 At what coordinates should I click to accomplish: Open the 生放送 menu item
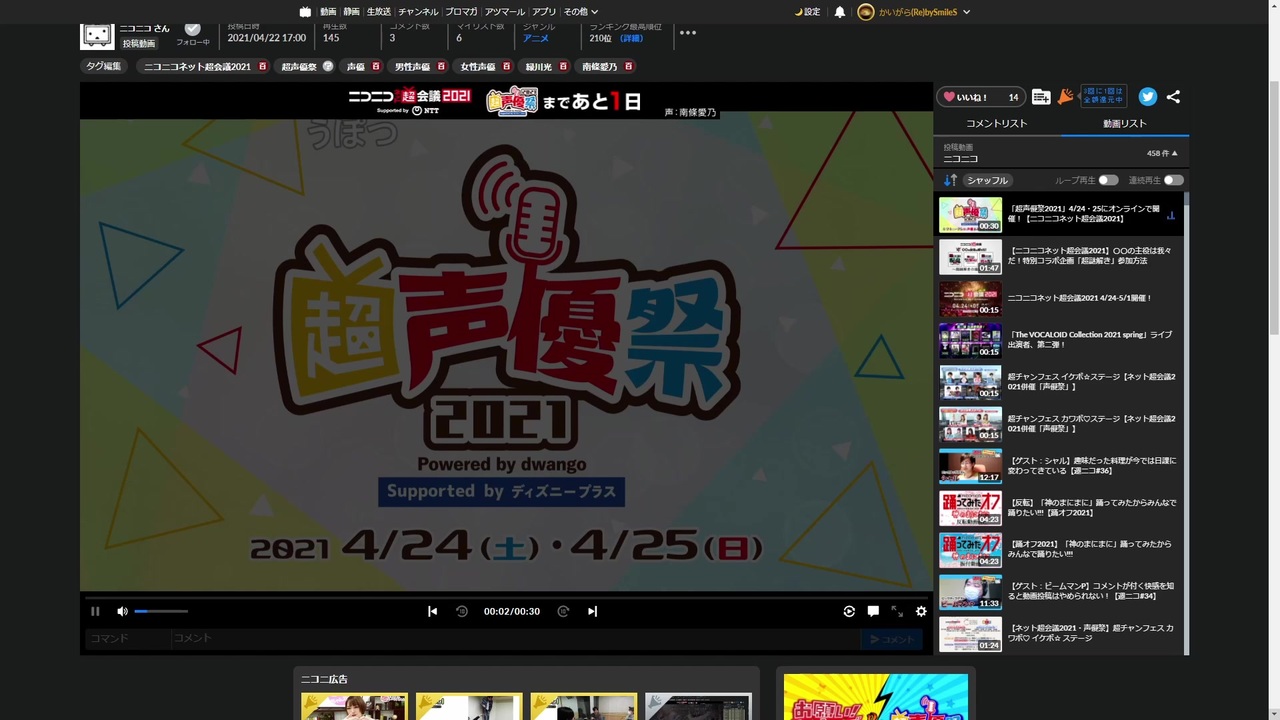click(379, 12)
